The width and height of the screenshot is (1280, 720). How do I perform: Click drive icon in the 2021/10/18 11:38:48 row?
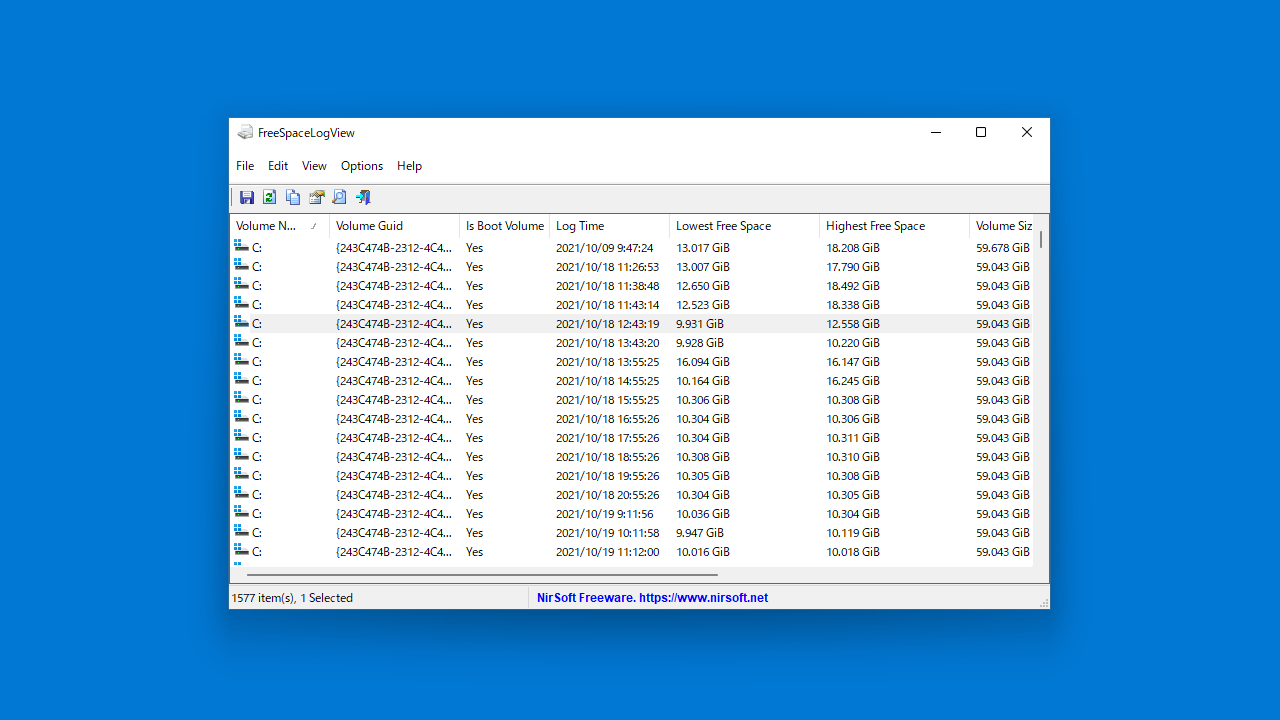(241, 284)
